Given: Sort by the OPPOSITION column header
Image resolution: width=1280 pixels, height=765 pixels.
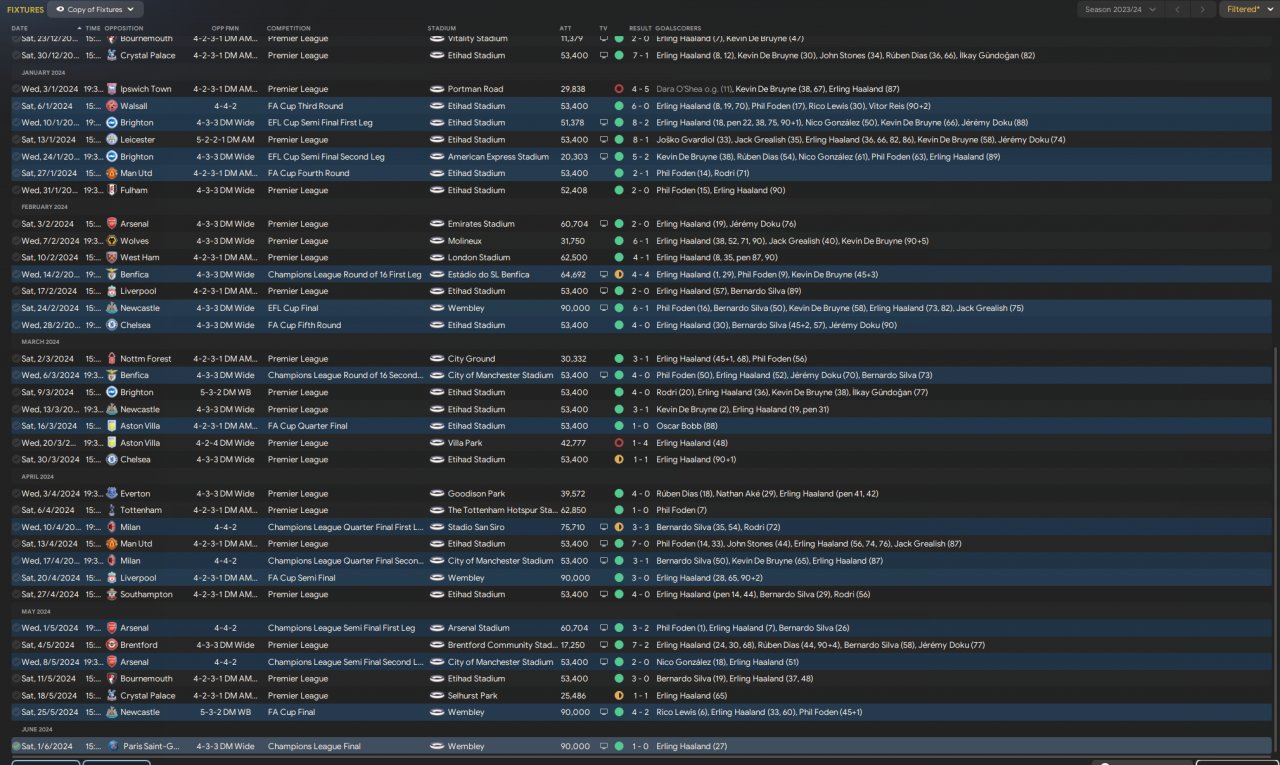Looking at the screenshot, I should click(x=124, y=28).
